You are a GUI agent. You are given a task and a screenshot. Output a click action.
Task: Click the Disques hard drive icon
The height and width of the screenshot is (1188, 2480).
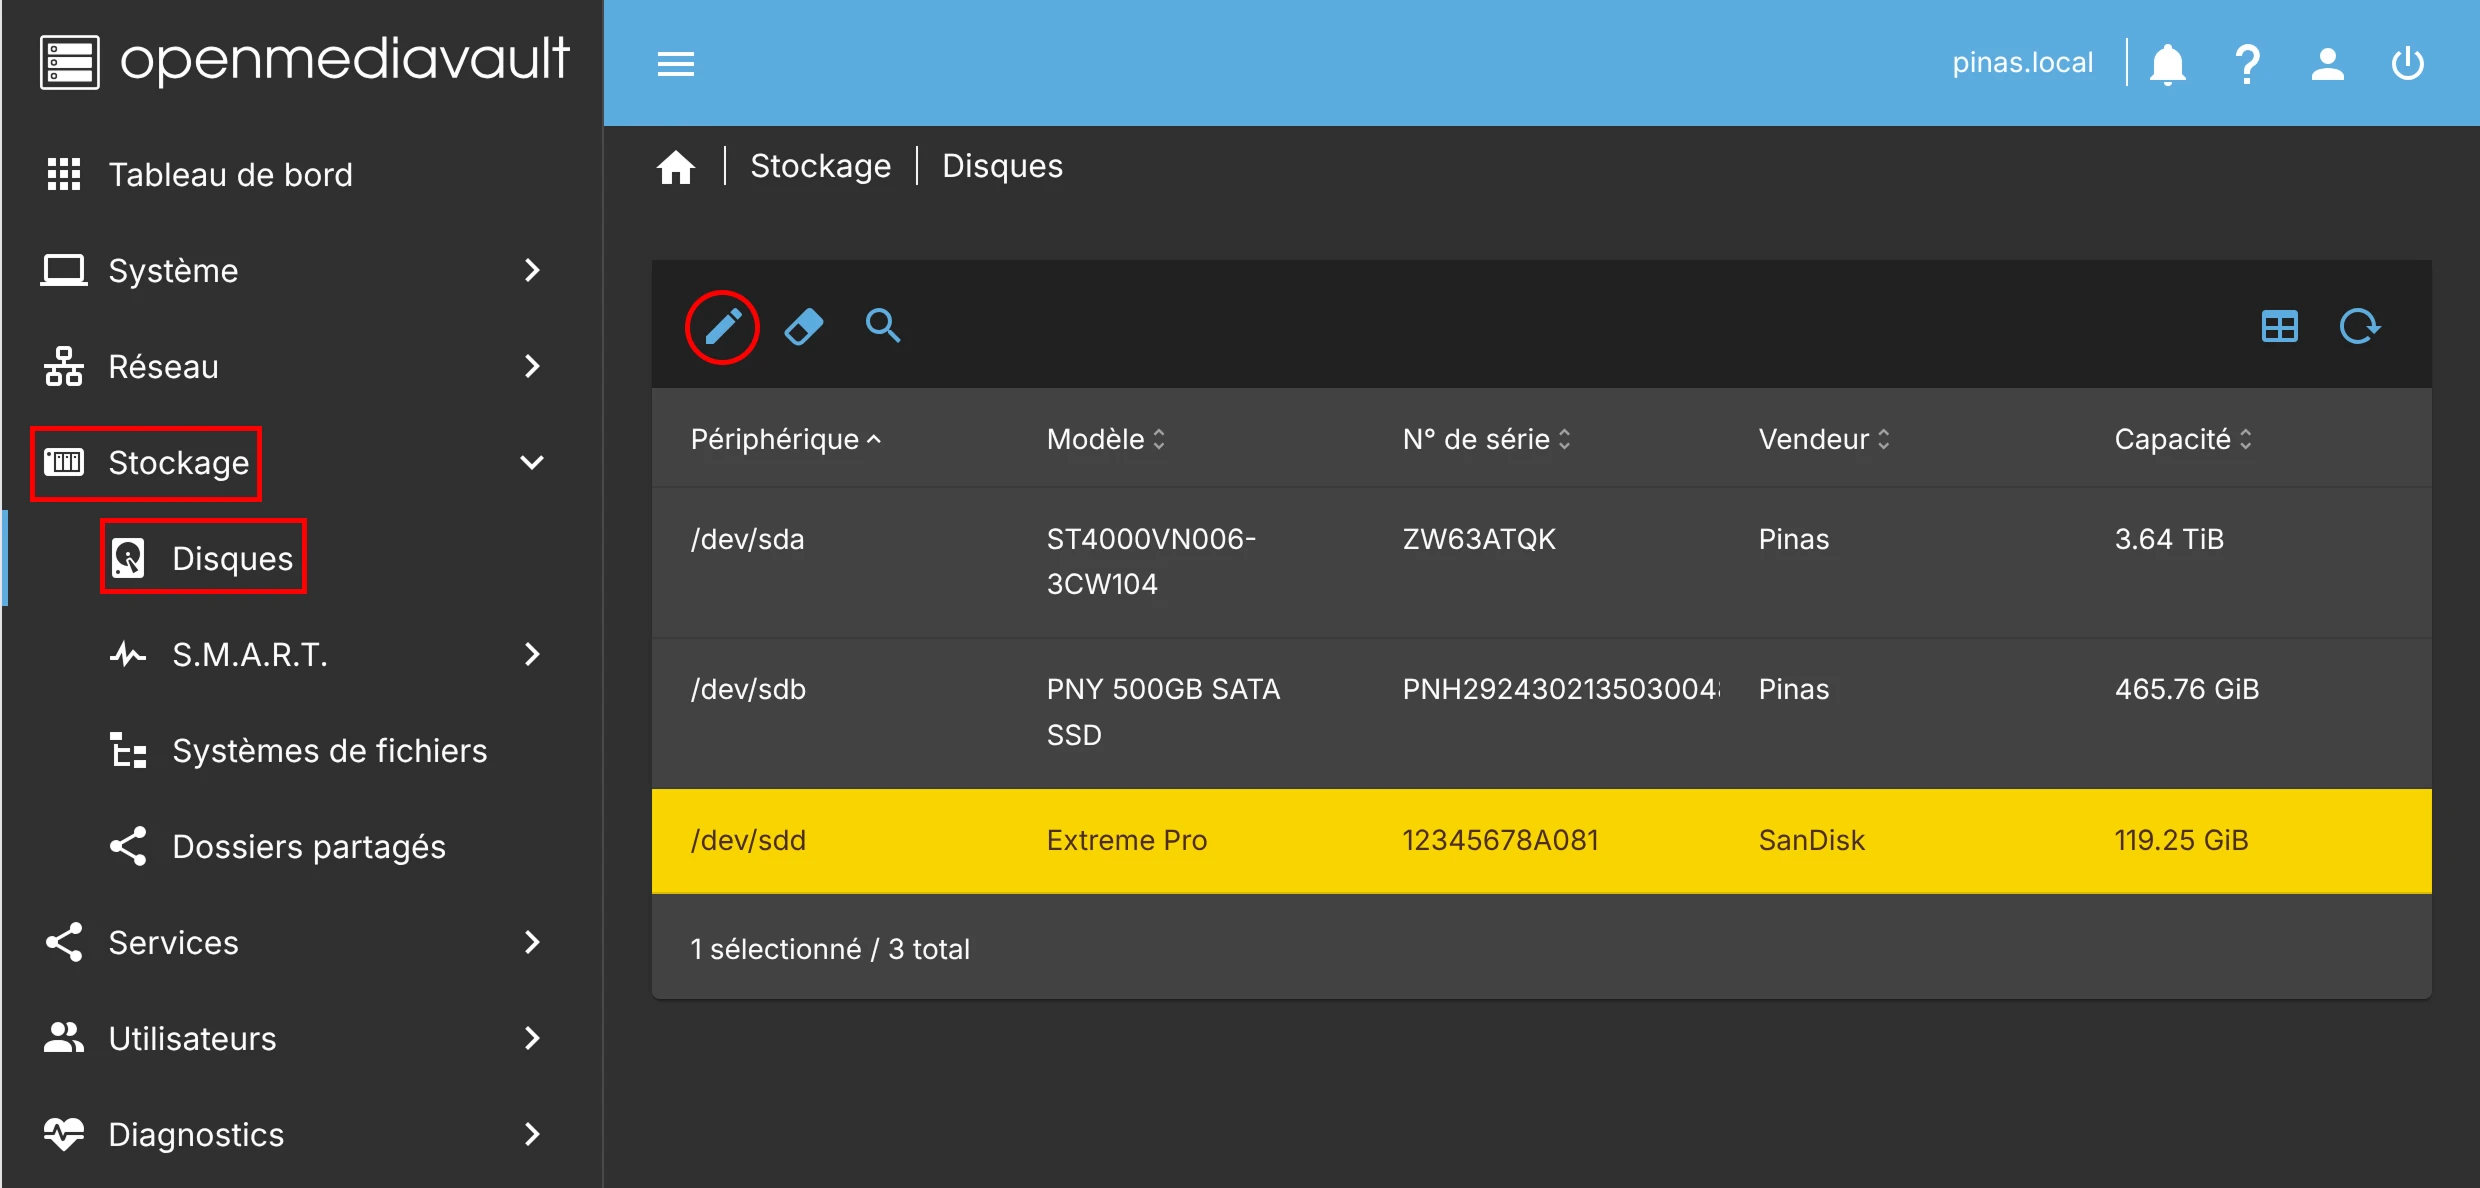point(128,558)
